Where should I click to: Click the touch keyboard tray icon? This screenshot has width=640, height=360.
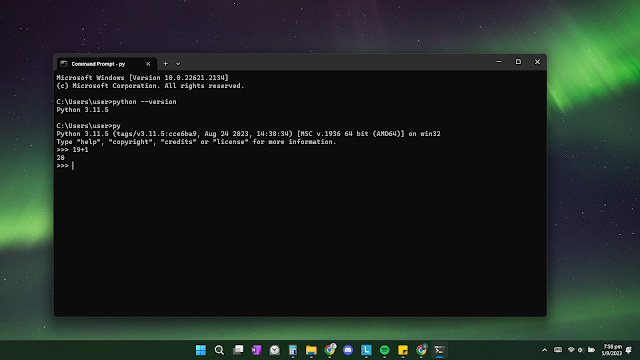[x=558, y=350]
